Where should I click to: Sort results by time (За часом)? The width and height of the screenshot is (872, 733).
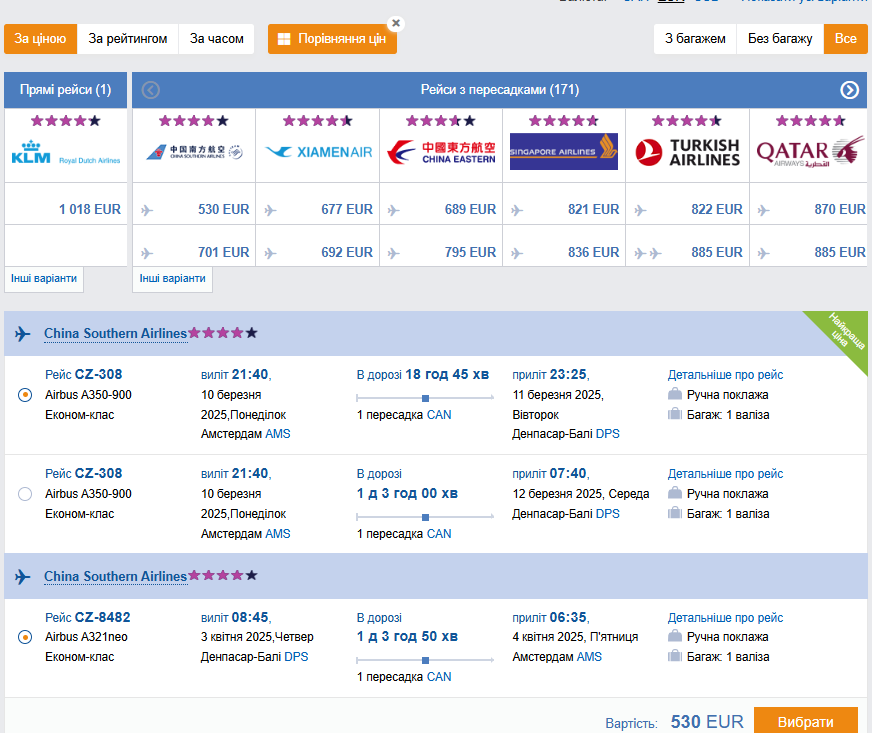pyautogui.click(x=216, y=39)
